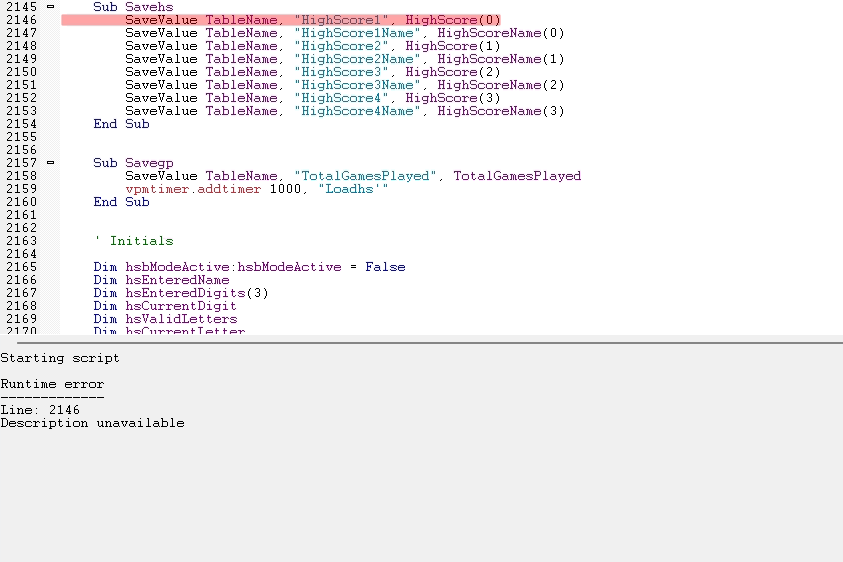This screenshot has height=562, width=843.
Task: Click "Runtime error" message in output
Action: [x=52, y=384]
